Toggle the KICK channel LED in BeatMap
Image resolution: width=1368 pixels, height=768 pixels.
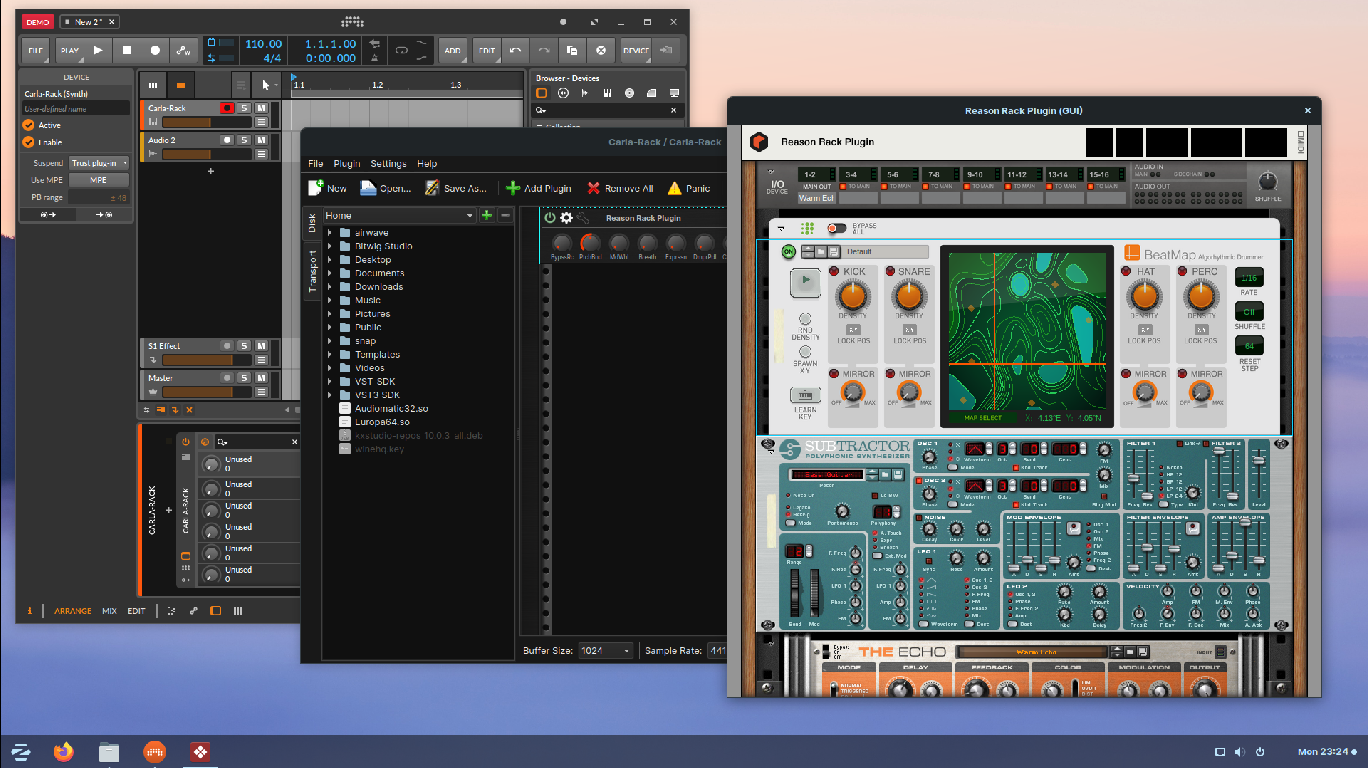pos(834,271)
